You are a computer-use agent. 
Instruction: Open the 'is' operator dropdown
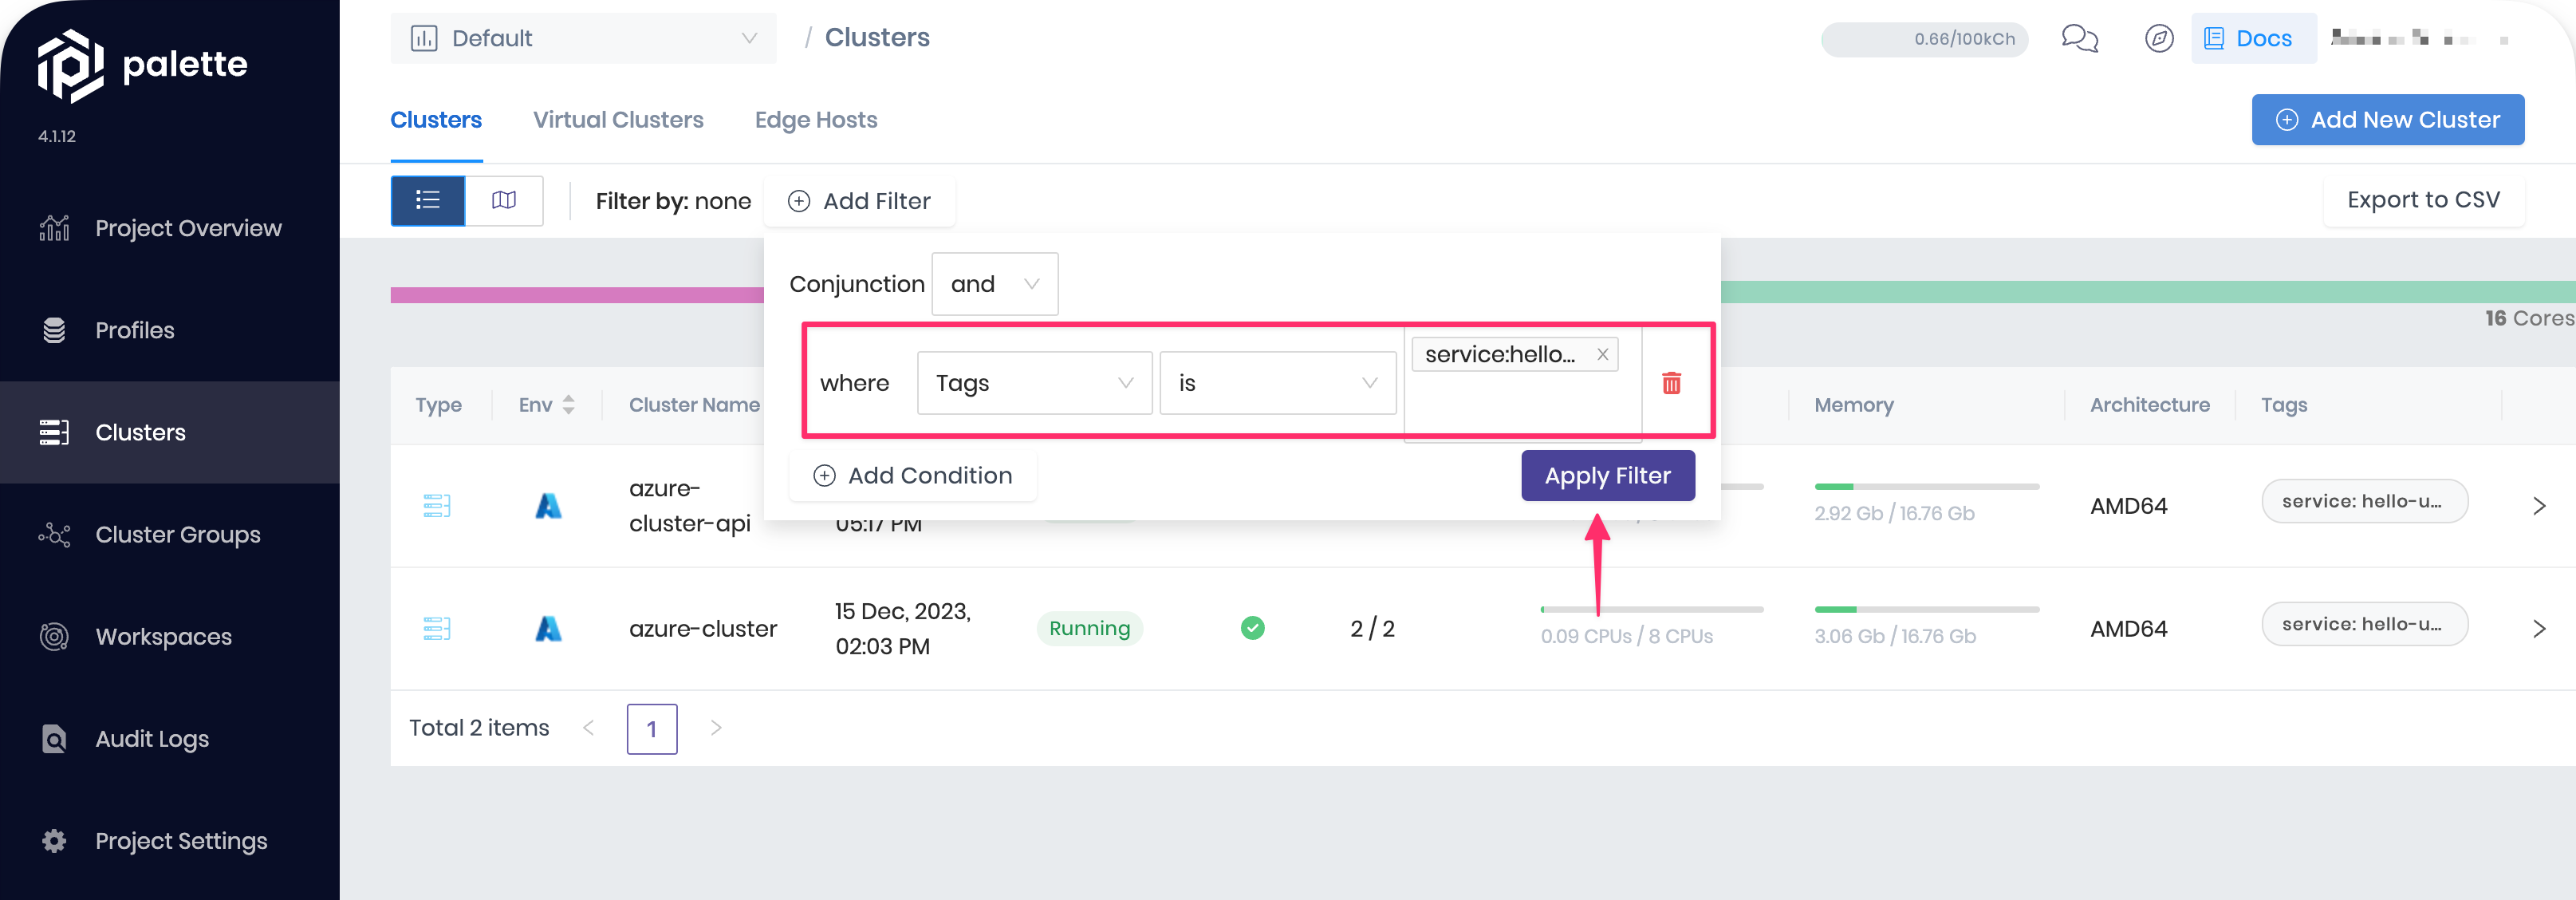(1277, 383)
